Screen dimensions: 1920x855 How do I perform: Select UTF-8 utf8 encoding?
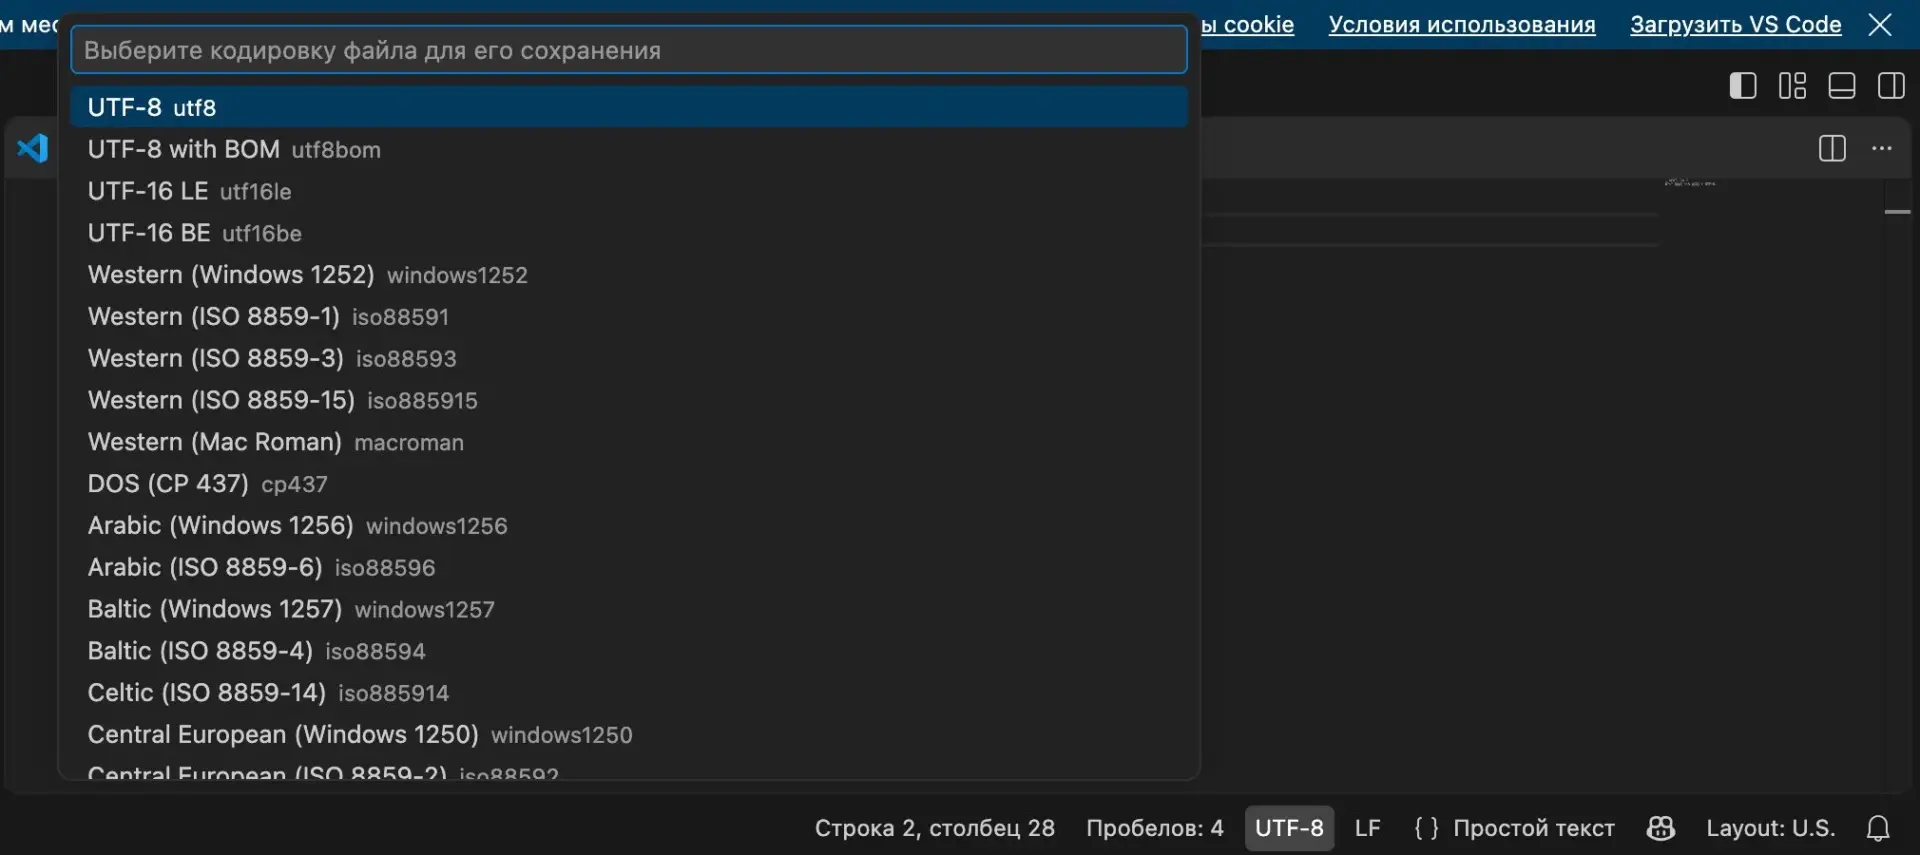629,107
